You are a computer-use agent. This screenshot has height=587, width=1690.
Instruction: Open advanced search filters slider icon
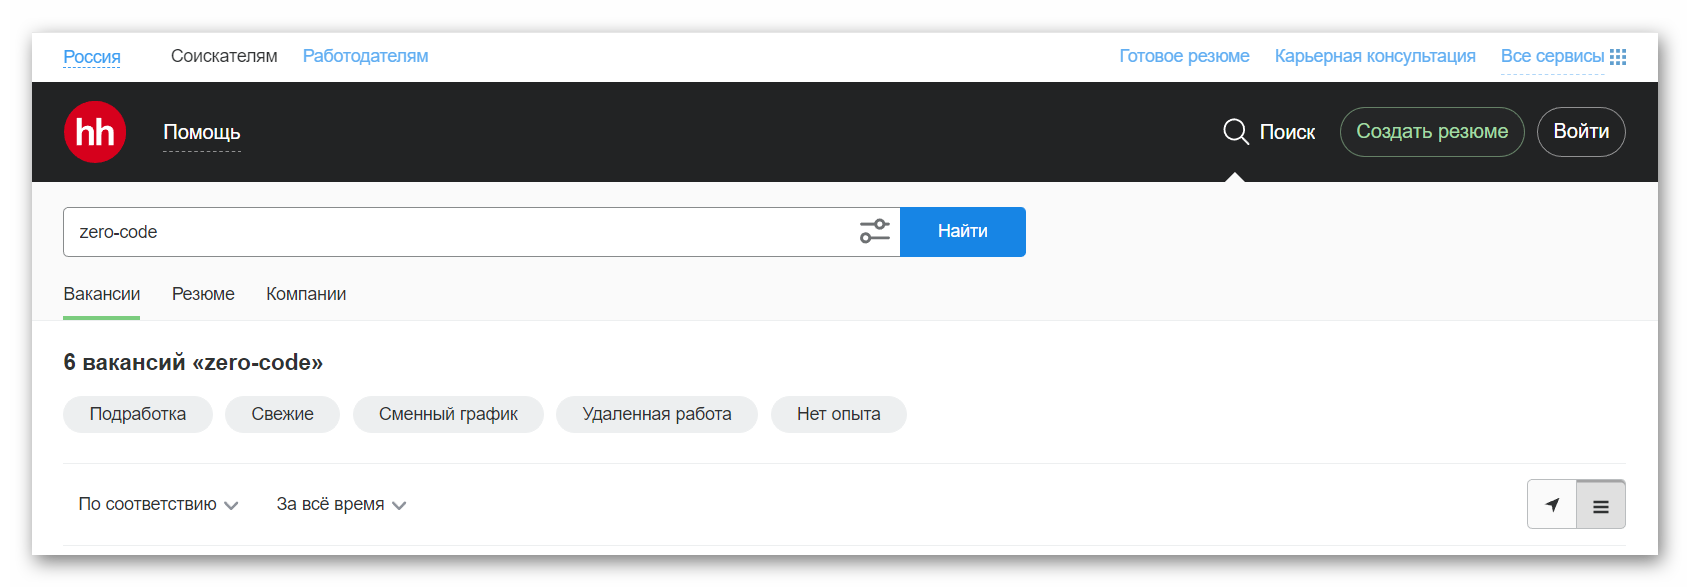(875, 232)
